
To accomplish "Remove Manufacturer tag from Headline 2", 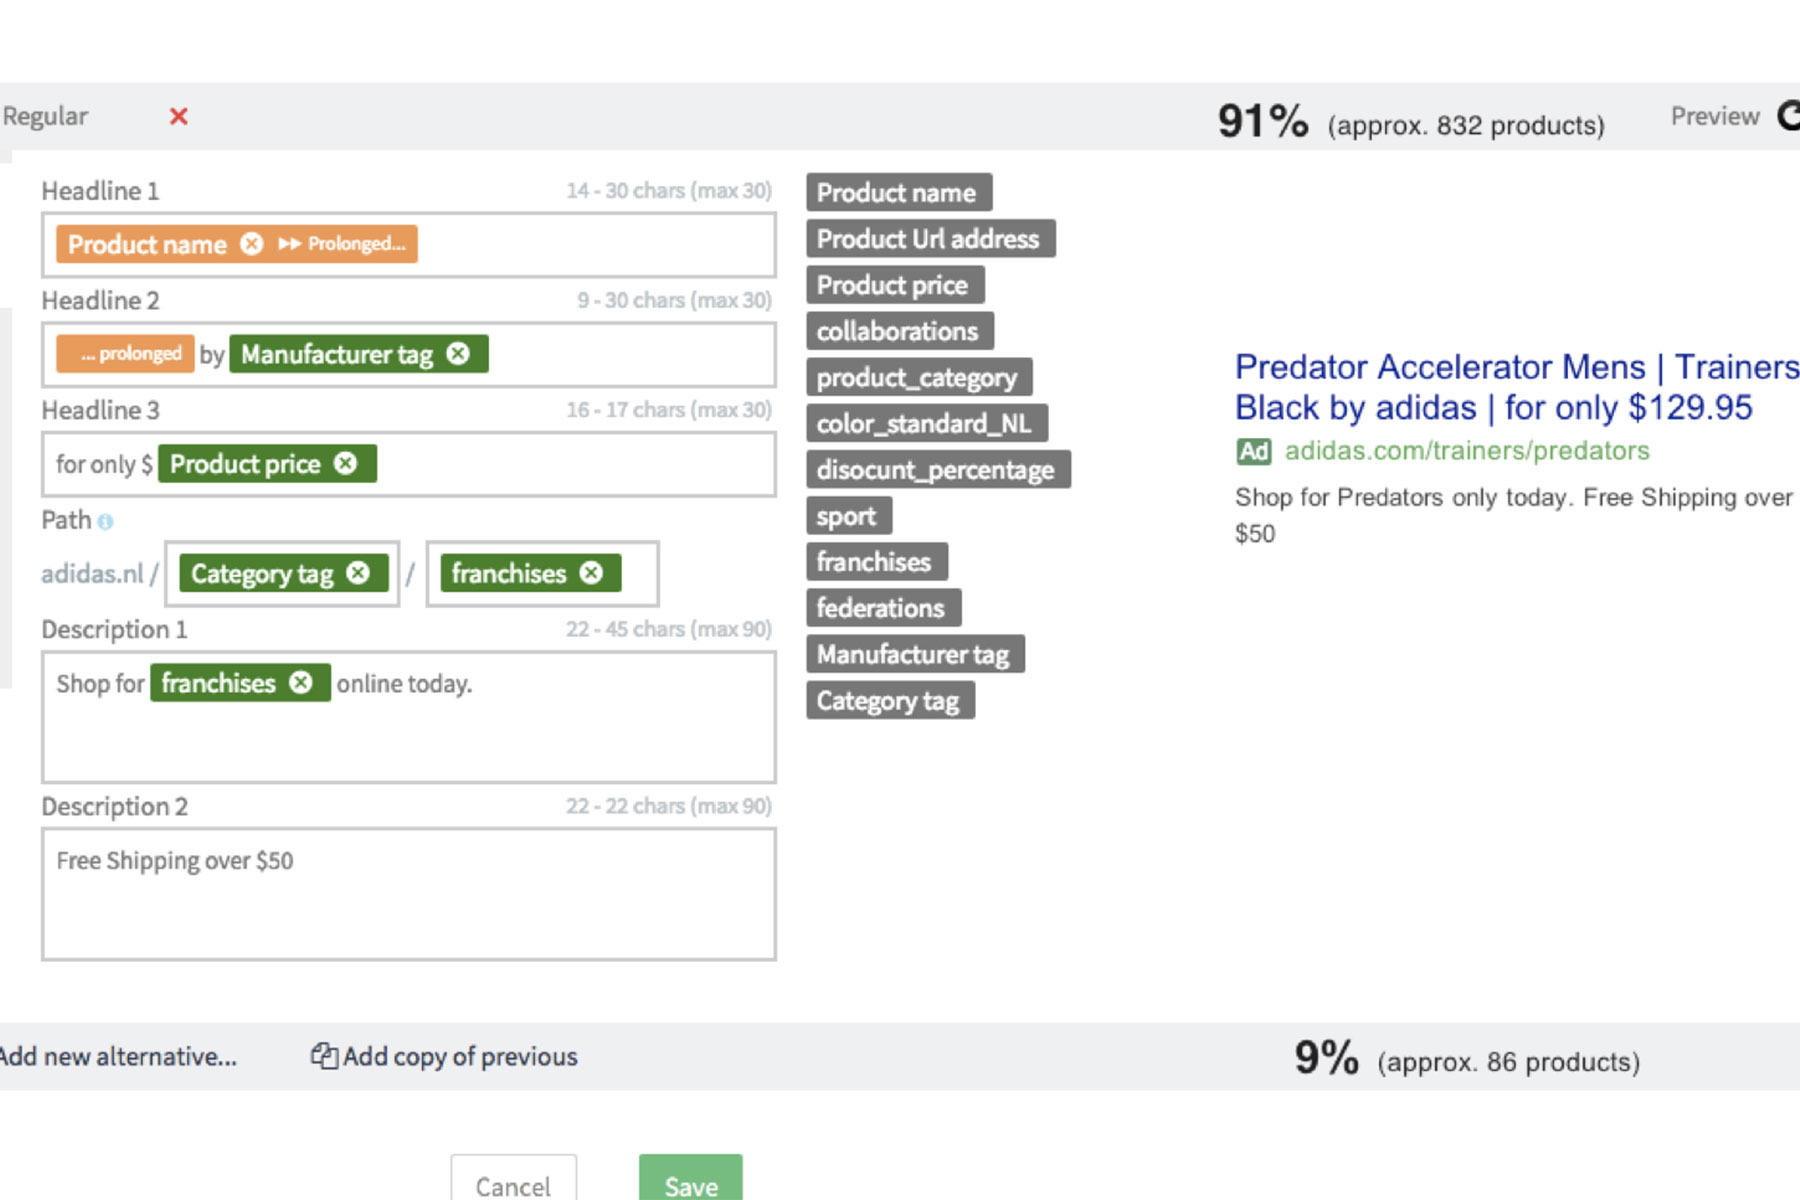I will click(458, 354).
